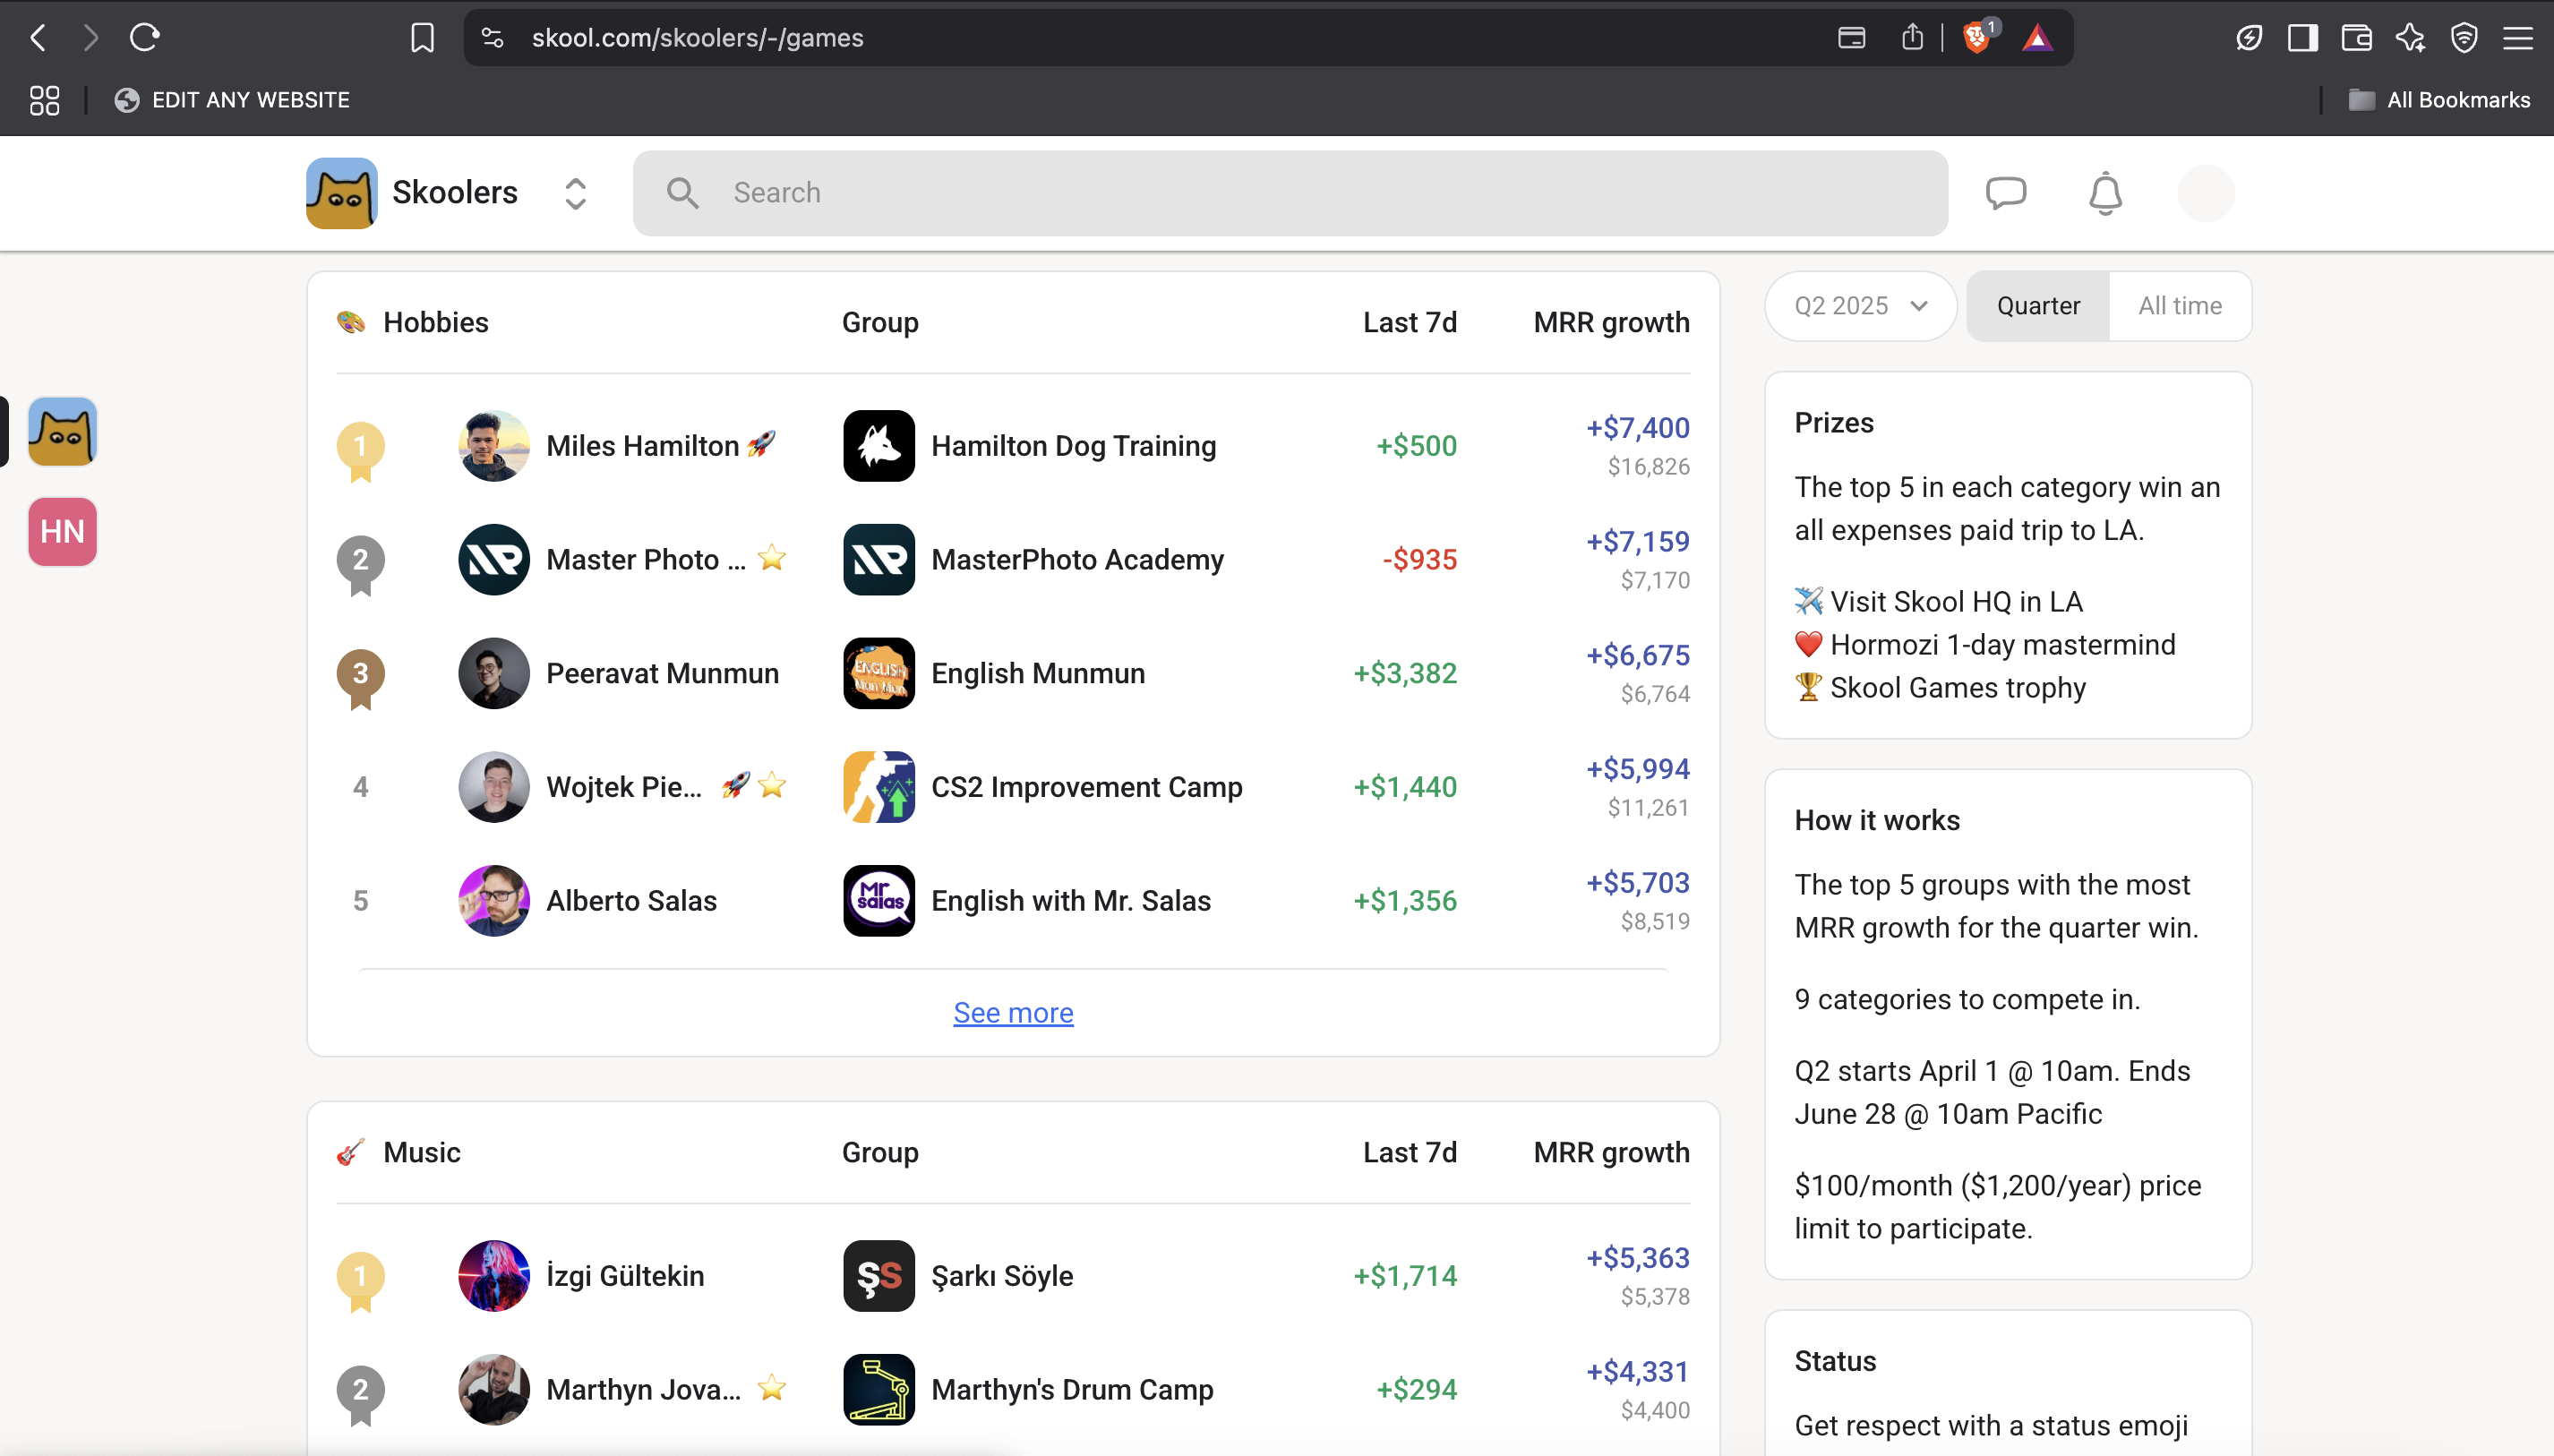This screenshot has height=1456, width=2554.
Task: Open Hamilton Dog Training group
Action: point(1073,446)
